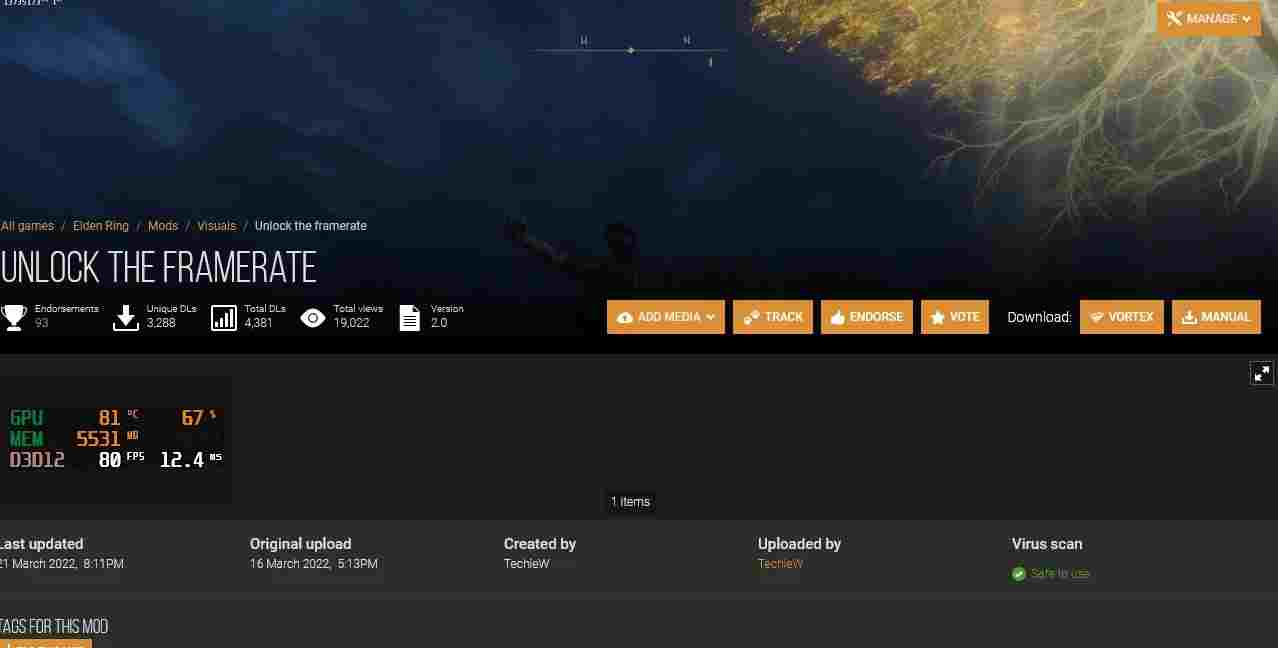The width and height of the screenshot is (1278, 648).
Task: Click the original upload date "16 March 2022, 5:13PM"
Action: [x=314, y=564]
